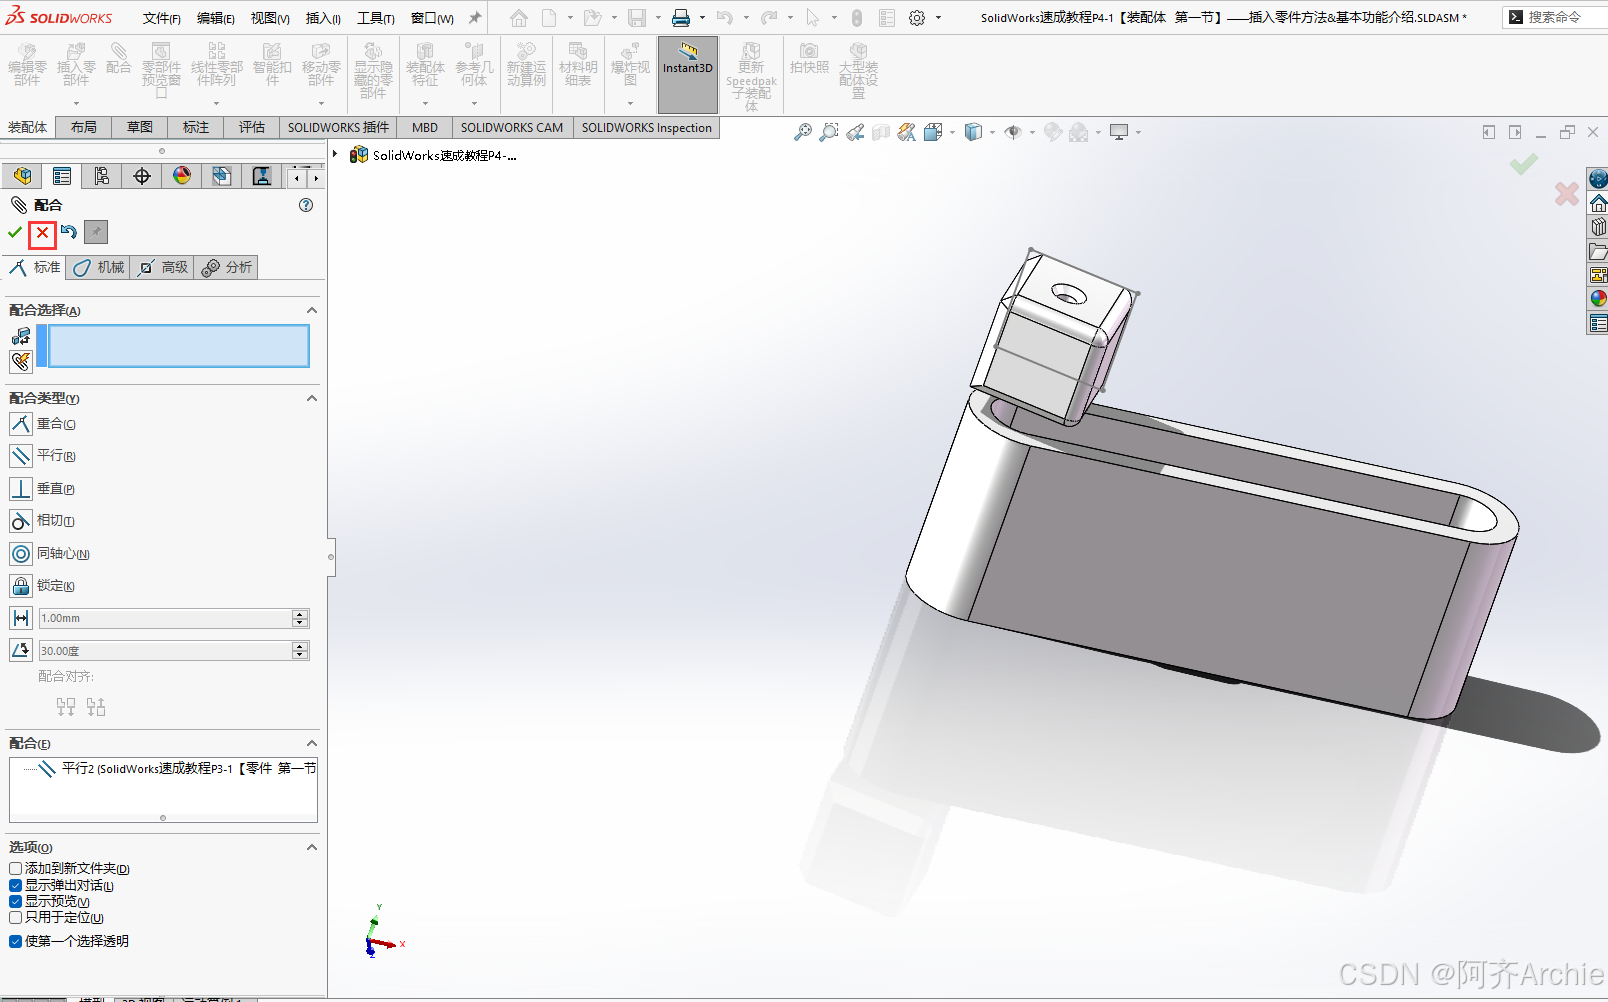Switch to the 分析 mate tab
This screenshot has height=1002, width=1608.
pyautogui.click(x=226, y=267)
